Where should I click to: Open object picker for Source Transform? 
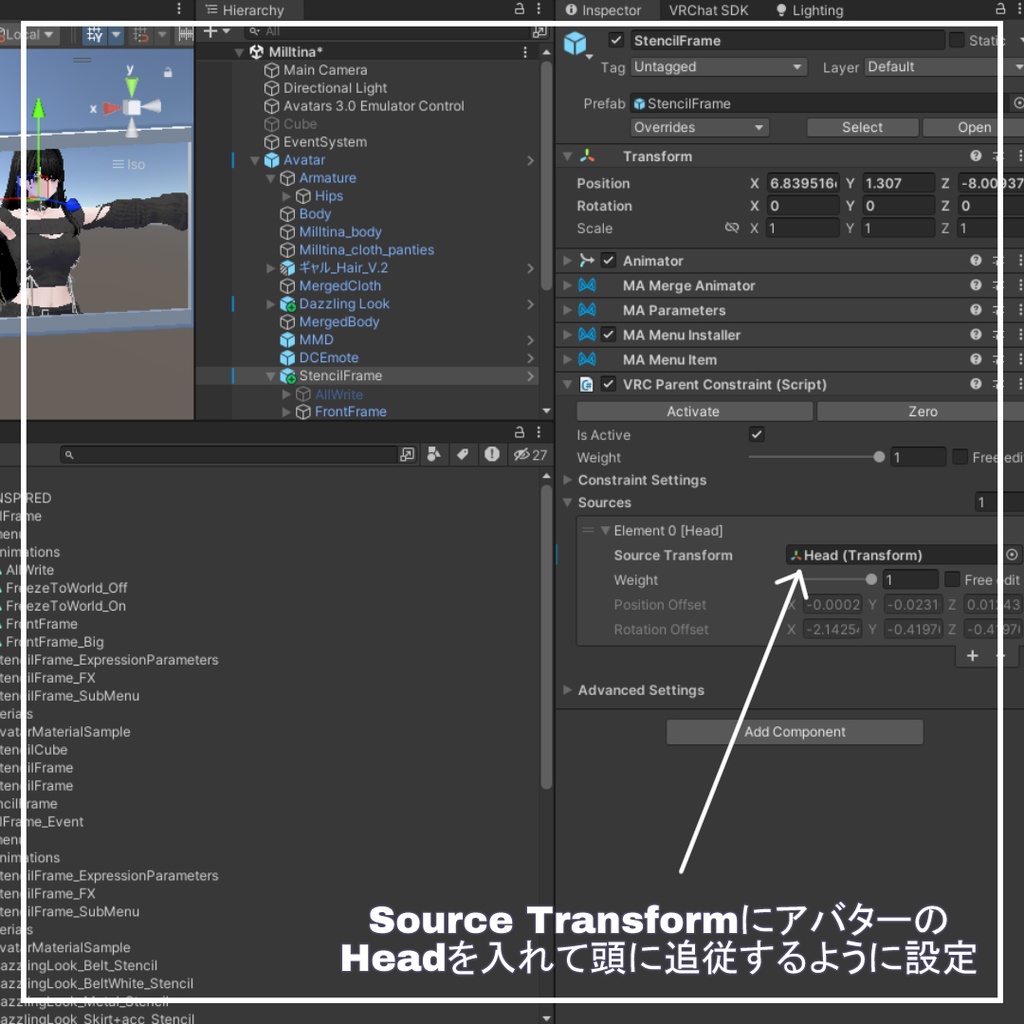[1012, 555]
